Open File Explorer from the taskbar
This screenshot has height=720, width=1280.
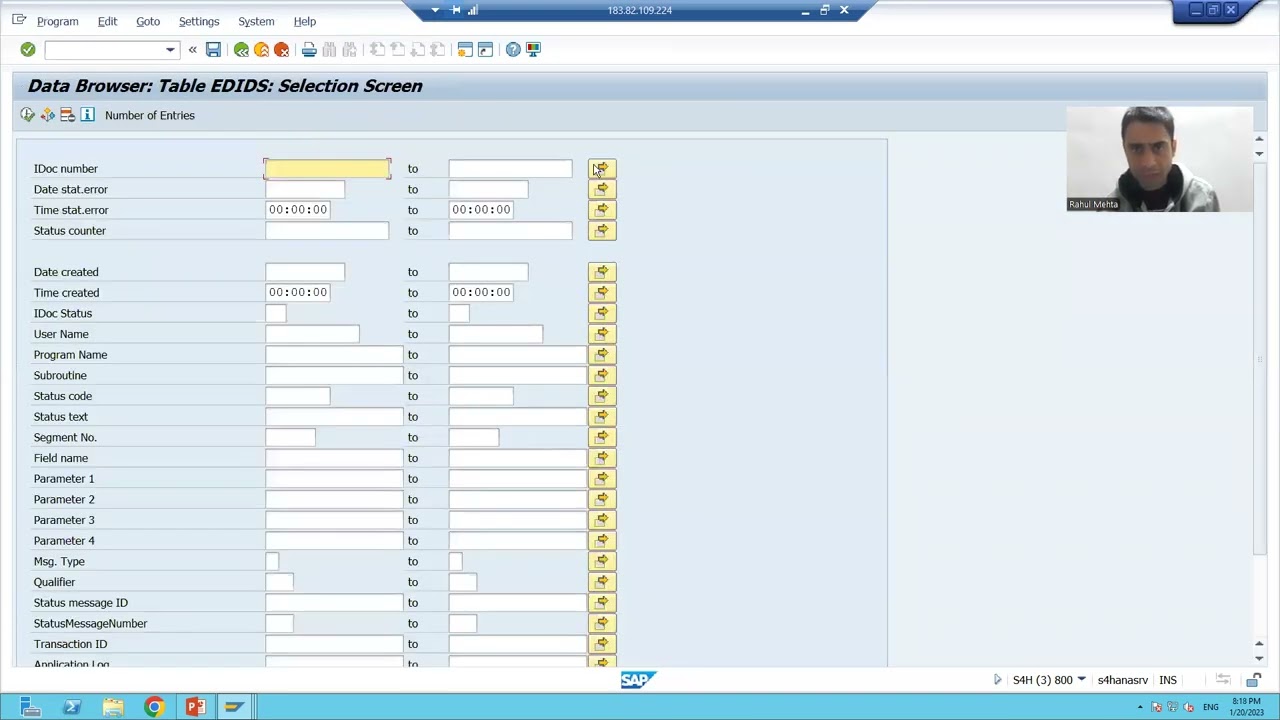pos(113,707)
